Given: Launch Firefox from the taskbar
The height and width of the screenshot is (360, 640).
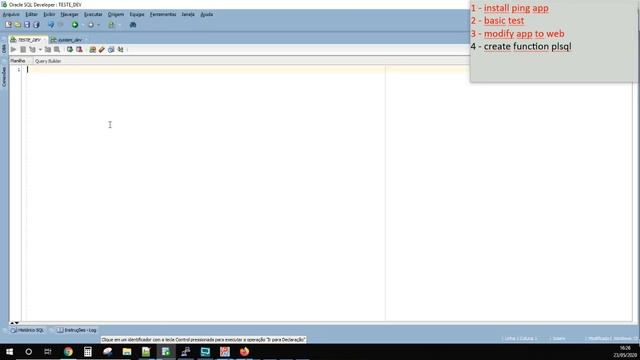Looking at the screenshot, I should pos(244,351).
